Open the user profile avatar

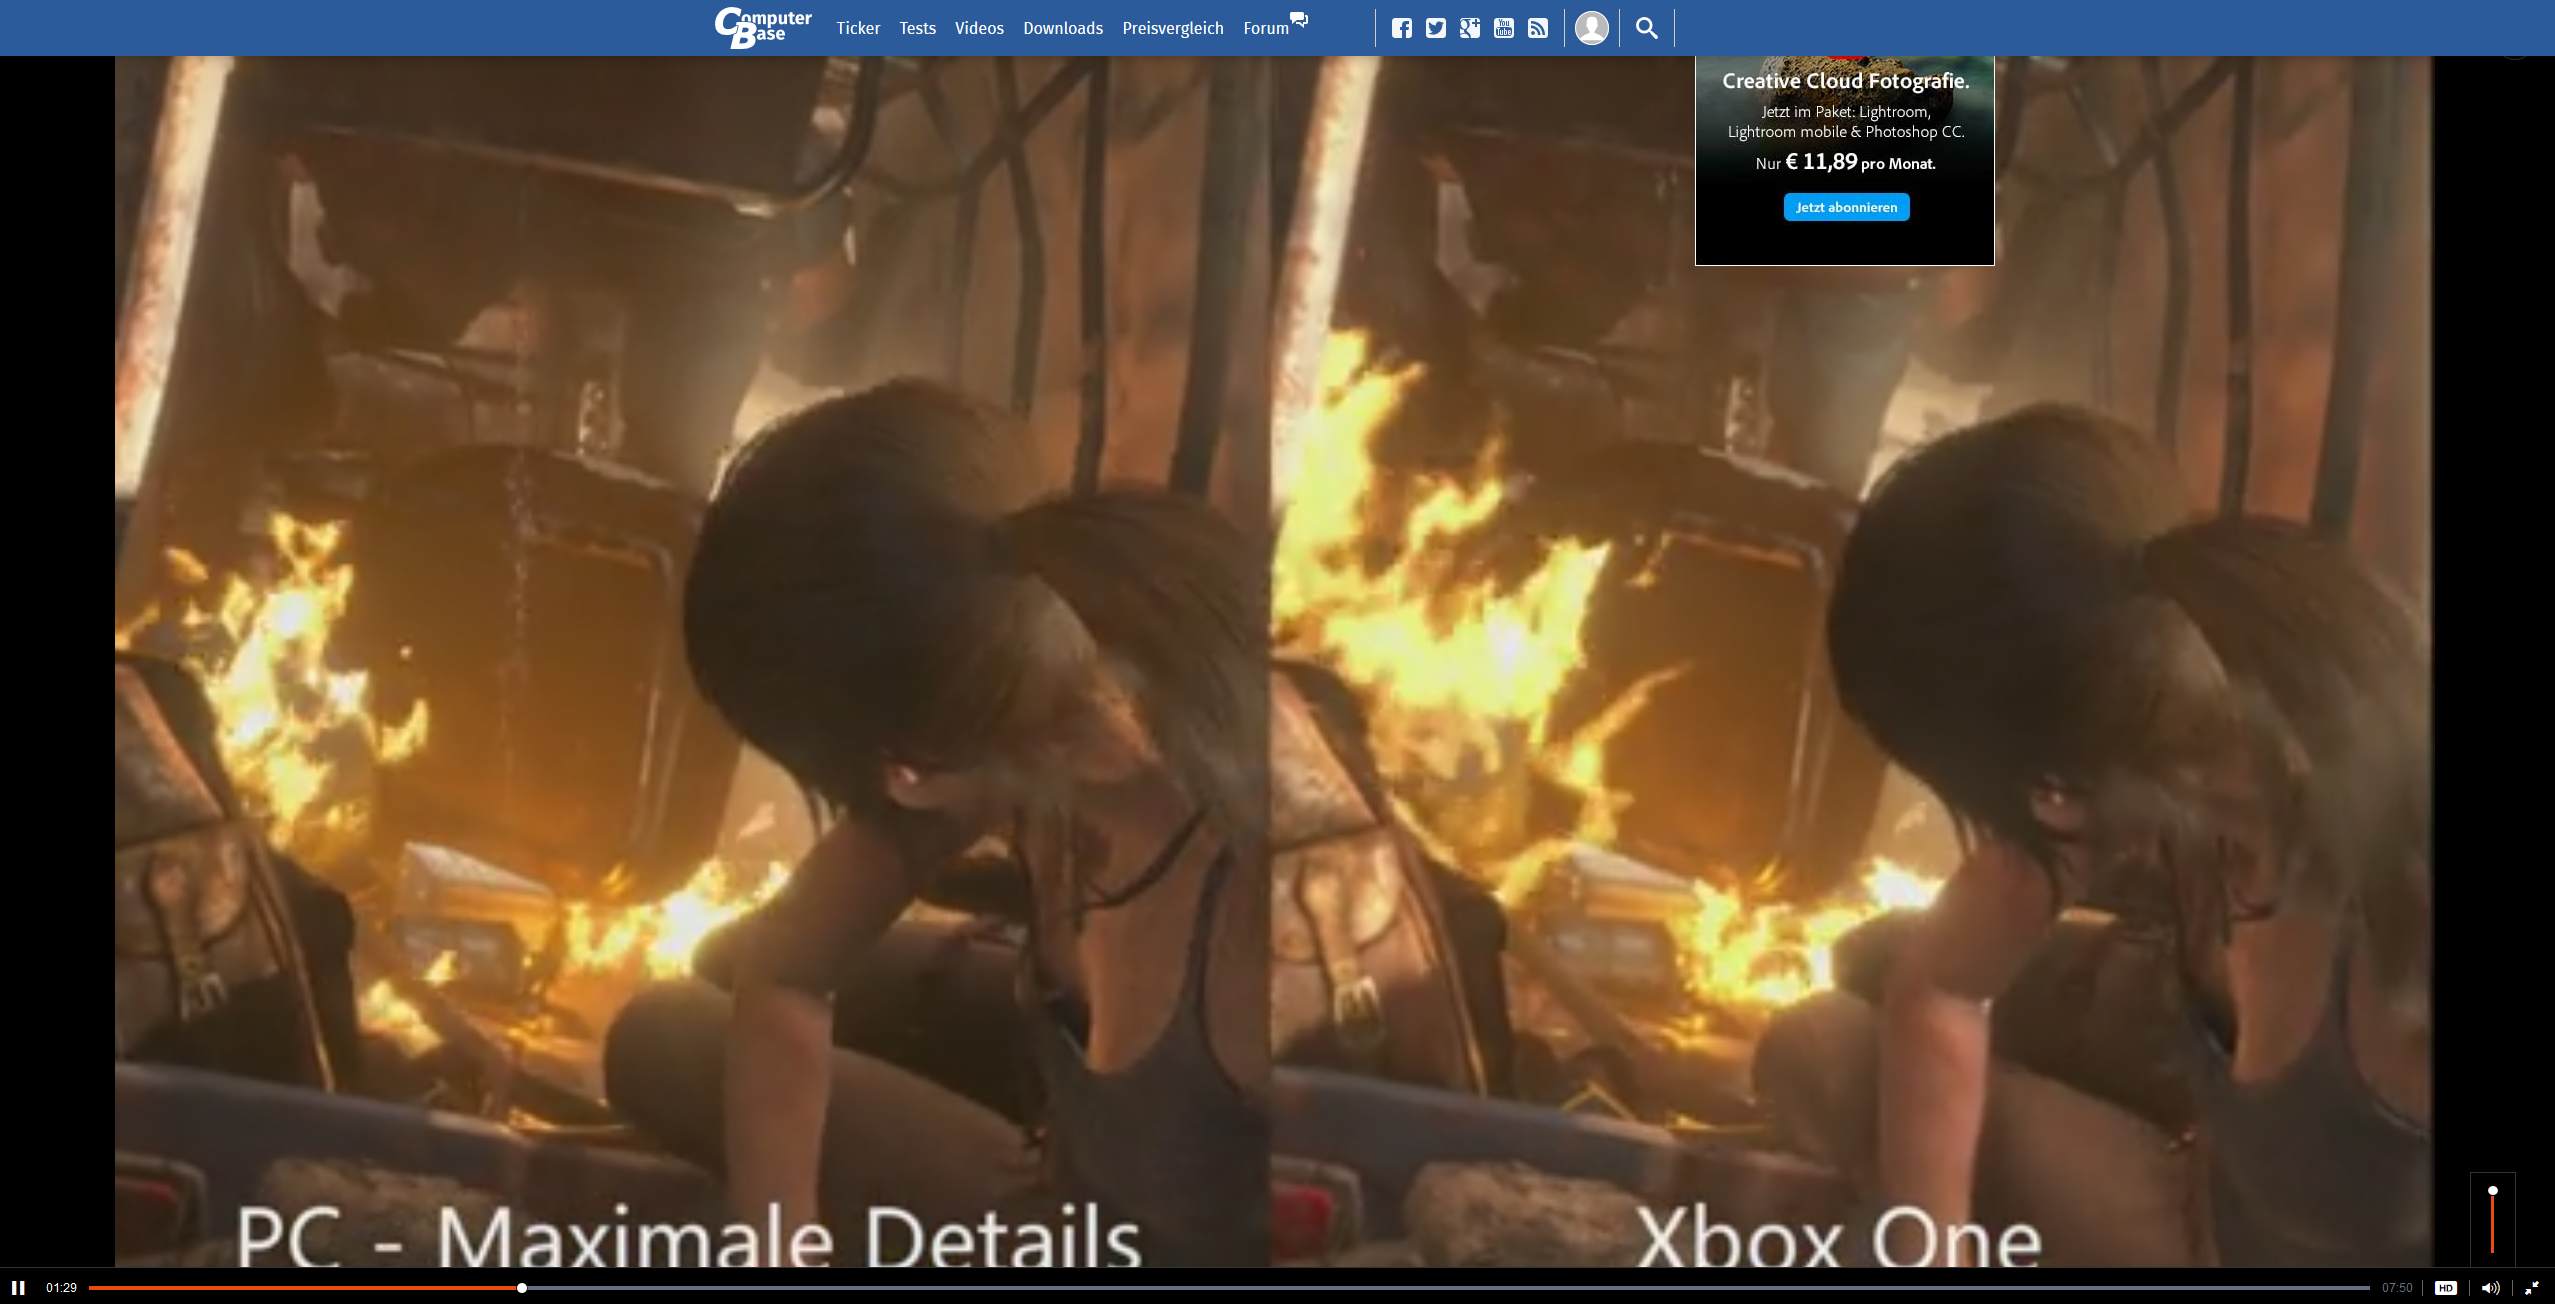(1592, 28)
